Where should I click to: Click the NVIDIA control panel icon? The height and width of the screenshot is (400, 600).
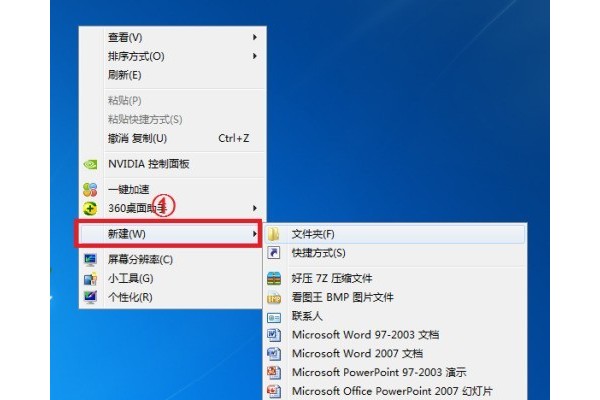point(90,164)
